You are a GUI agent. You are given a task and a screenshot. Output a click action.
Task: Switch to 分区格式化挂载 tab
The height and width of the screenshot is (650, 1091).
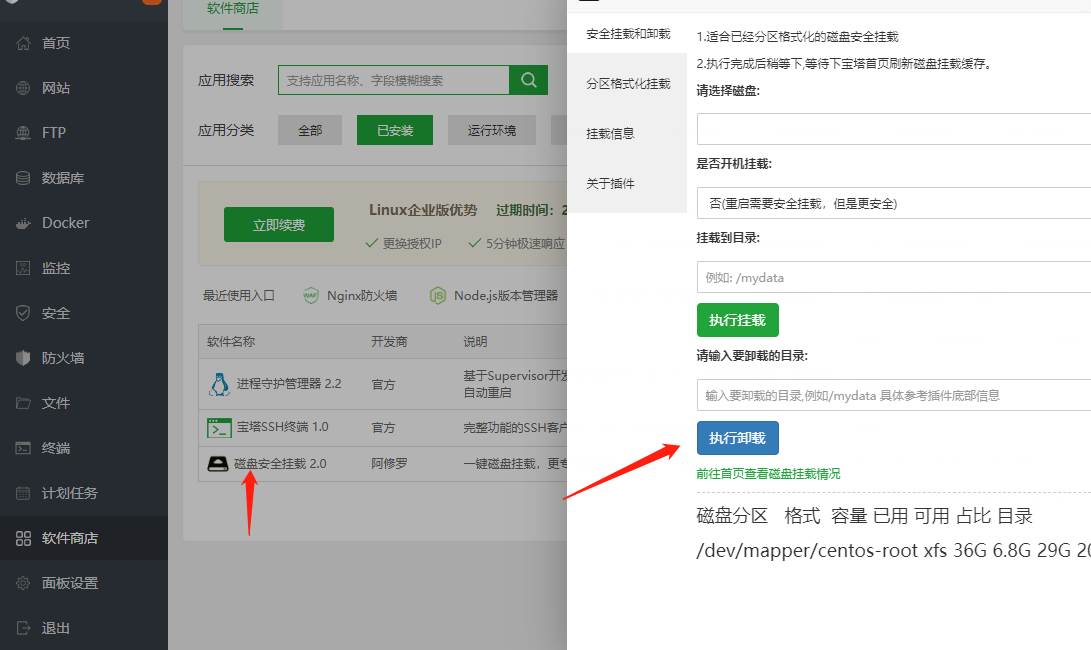coord(628,84)
